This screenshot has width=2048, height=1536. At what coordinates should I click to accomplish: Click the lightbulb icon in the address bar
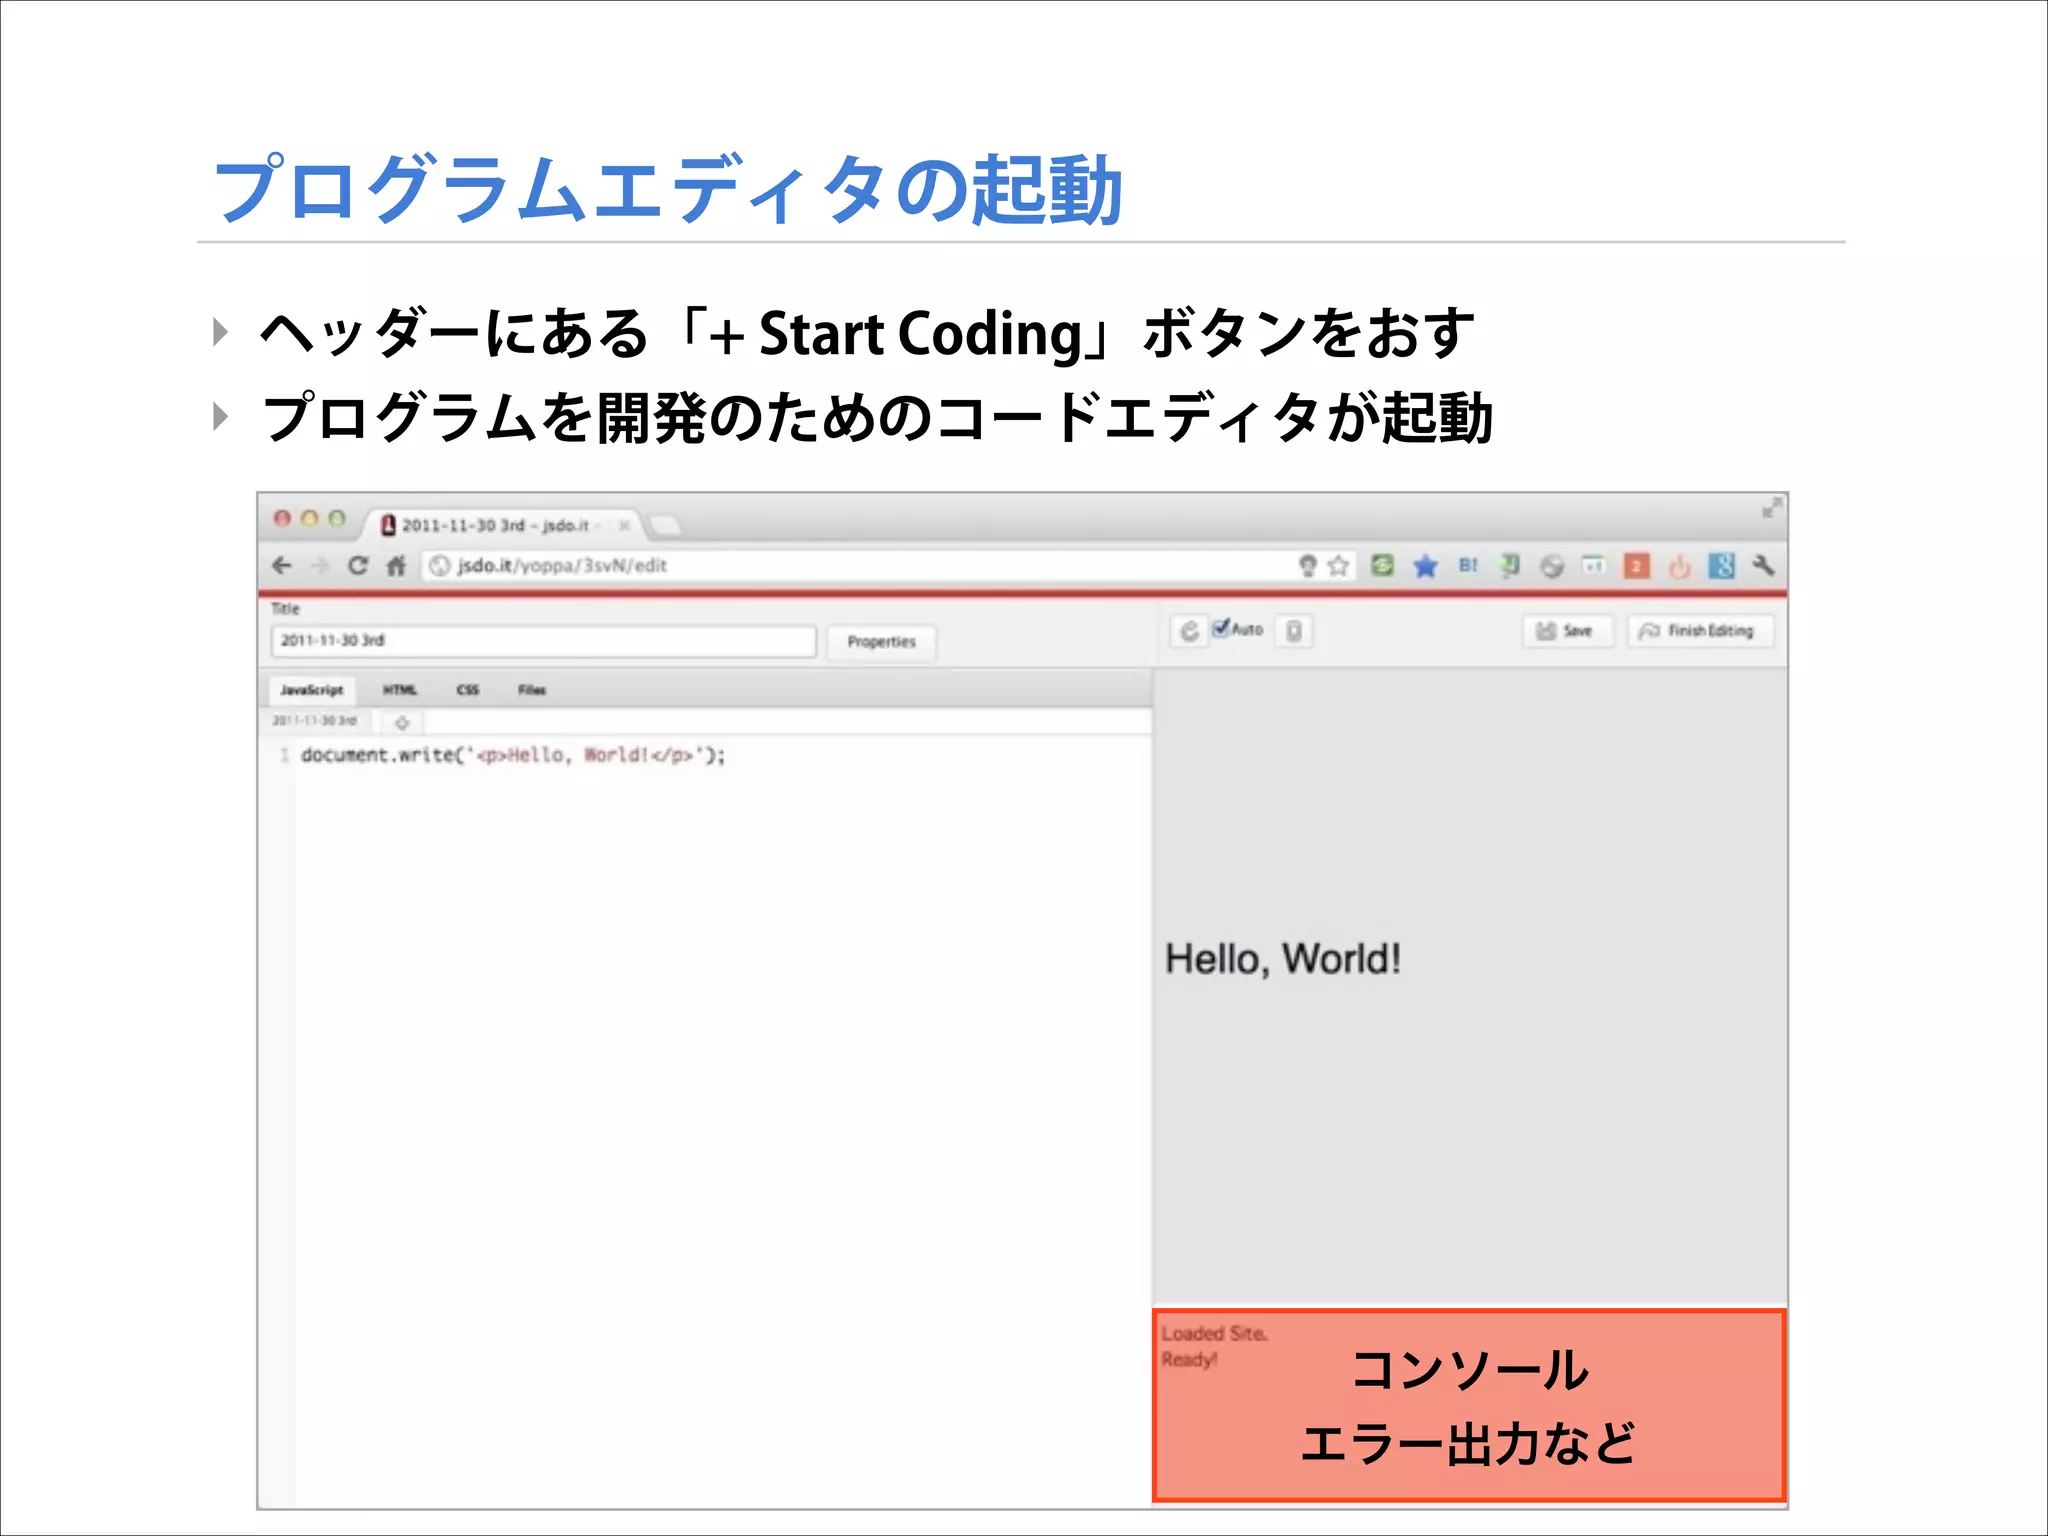pos(1307,566)
